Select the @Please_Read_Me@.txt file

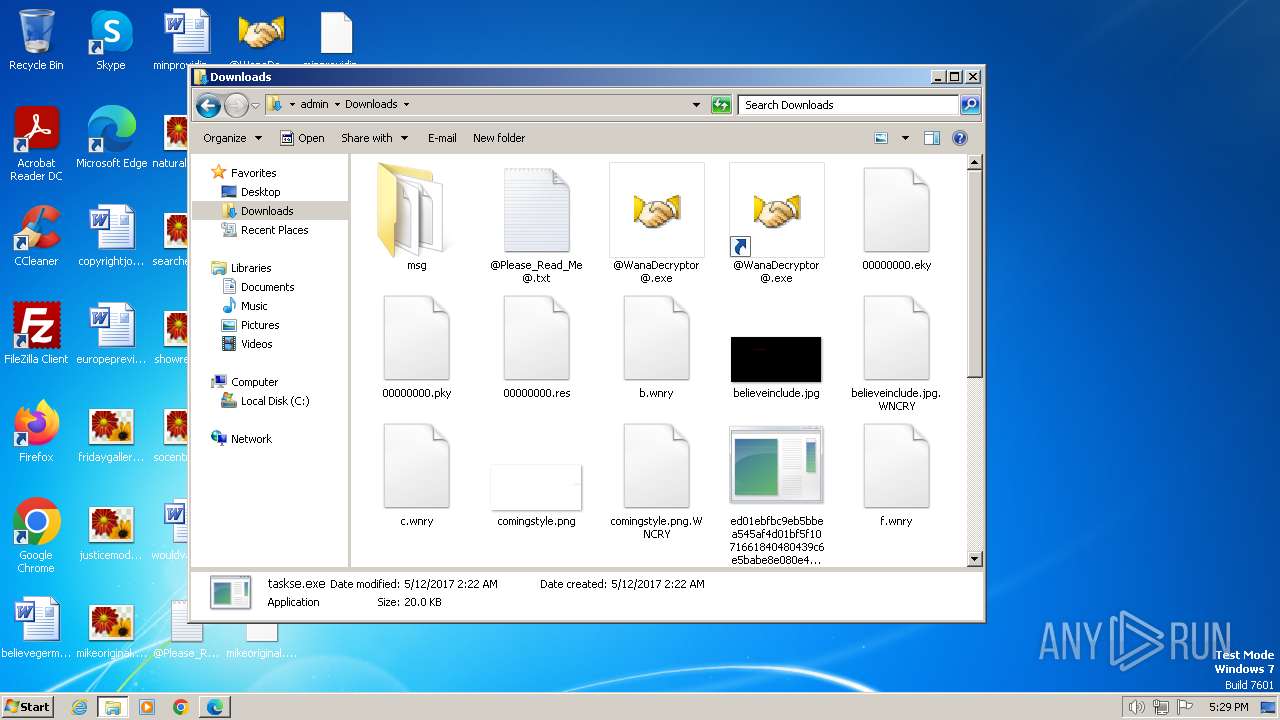(536, 224)
